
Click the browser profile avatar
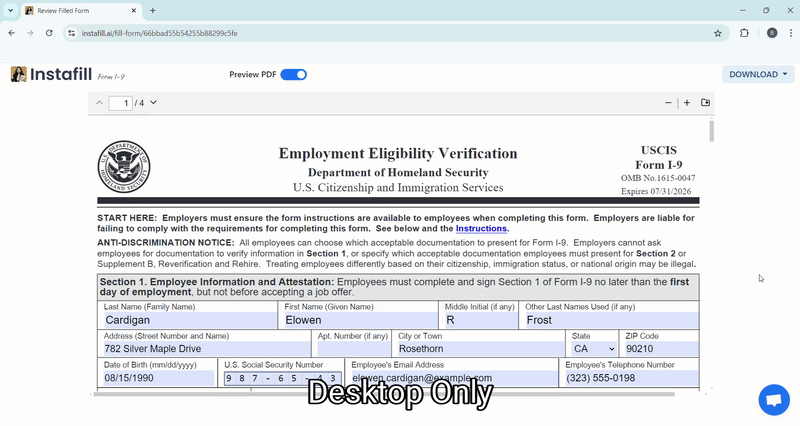772,33
